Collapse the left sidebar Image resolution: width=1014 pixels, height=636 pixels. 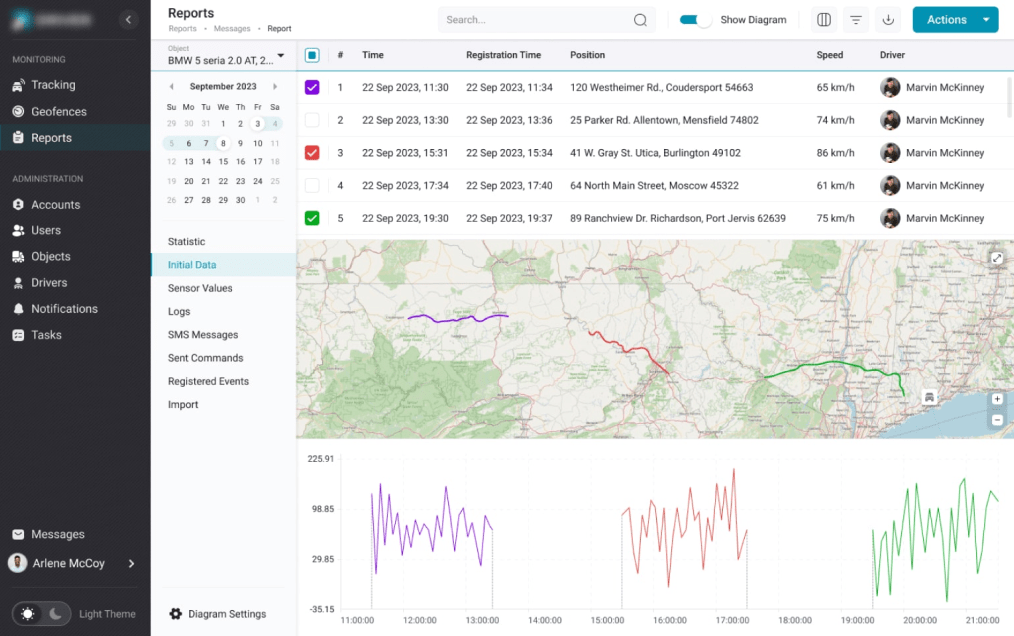pos(128,20)
